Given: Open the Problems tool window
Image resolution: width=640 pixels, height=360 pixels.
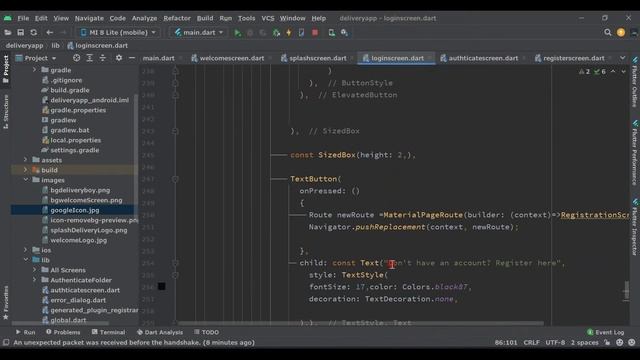Looking at the screenshot, I should pyautogui.click(x=63, y=332).
